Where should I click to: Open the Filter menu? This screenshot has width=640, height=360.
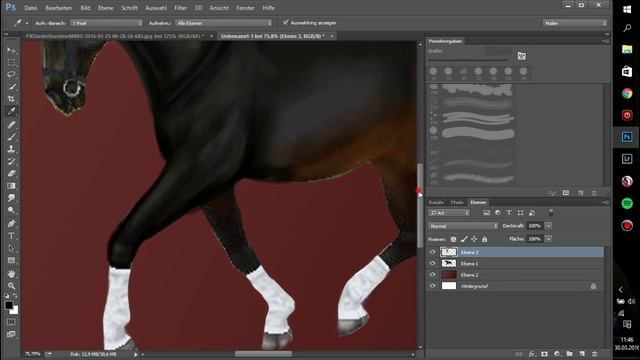point(180,8)
